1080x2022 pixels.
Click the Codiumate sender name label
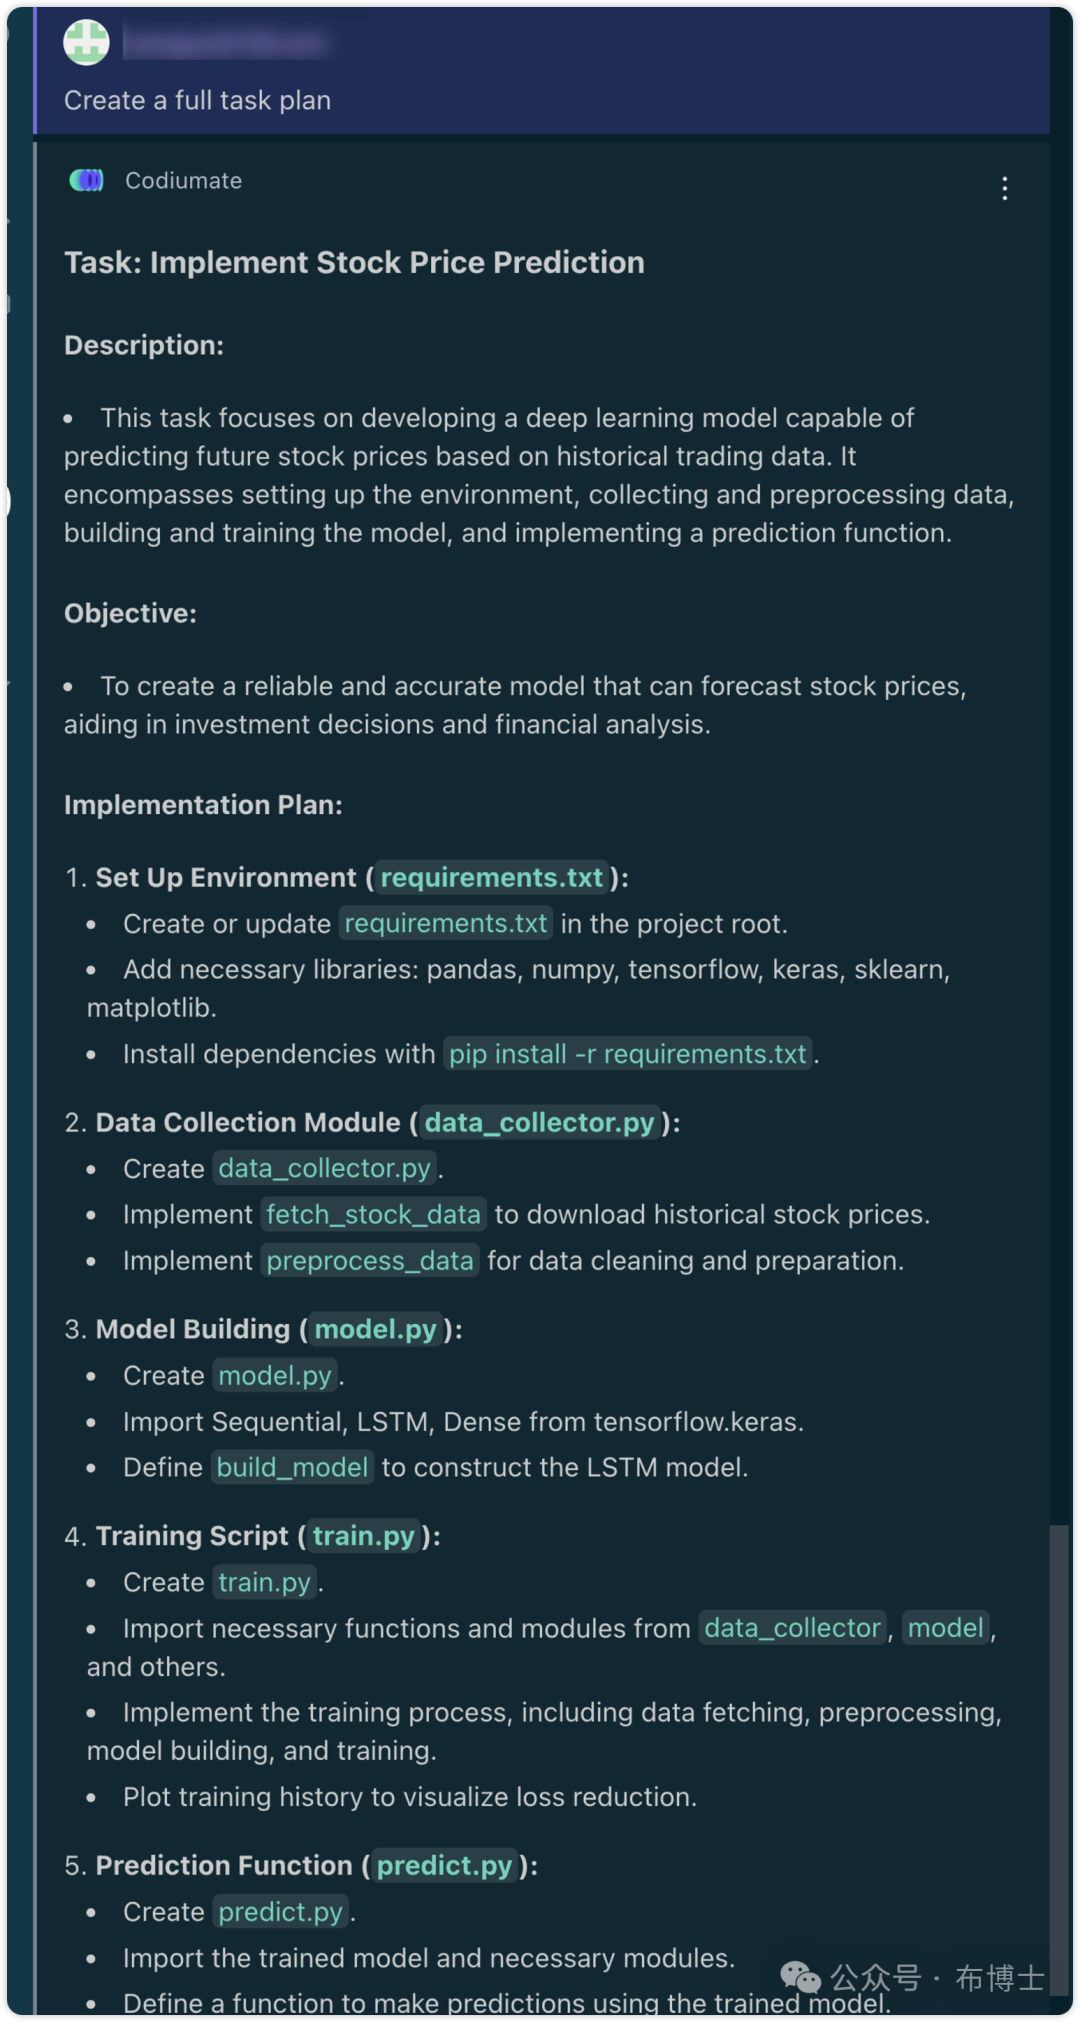tap(183, 181)
